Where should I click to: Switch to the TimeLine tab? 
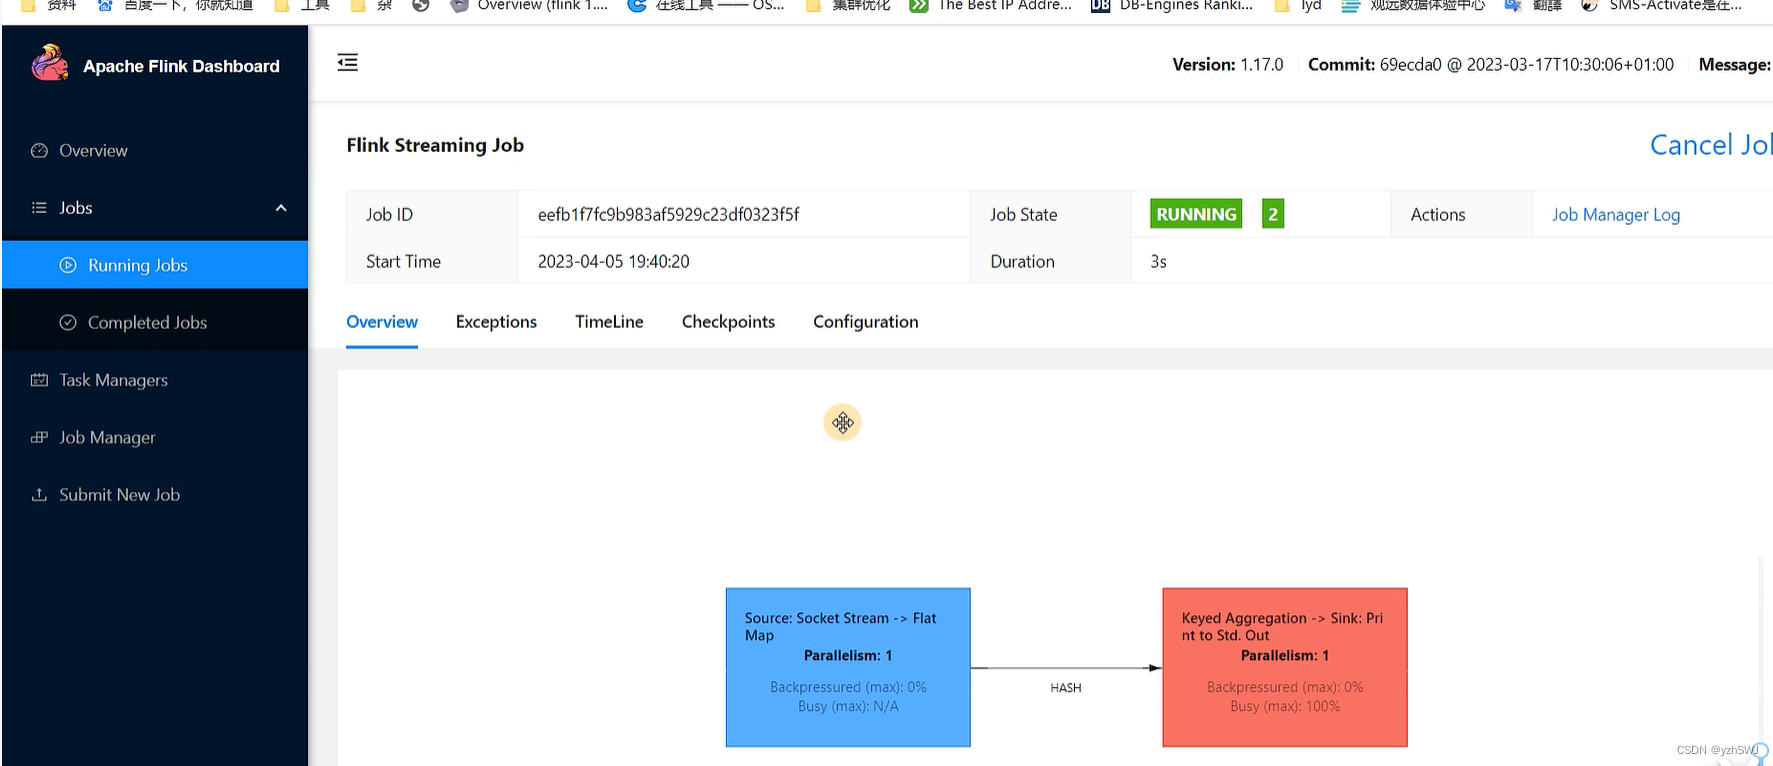click(x=609, y=322)
